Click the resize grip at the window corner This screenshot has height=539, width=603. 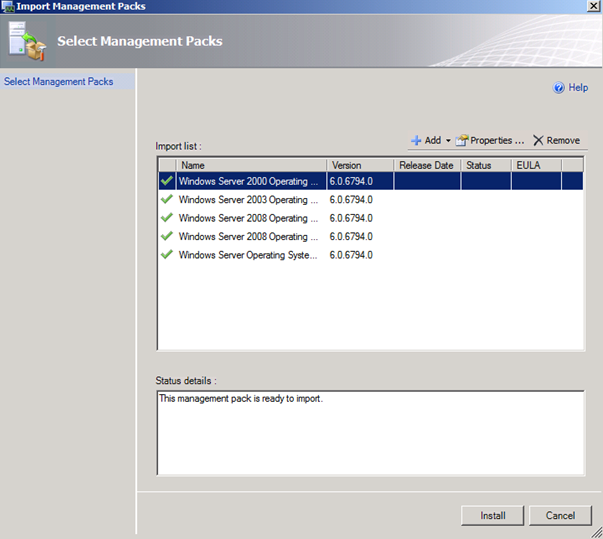coord(597,533)
